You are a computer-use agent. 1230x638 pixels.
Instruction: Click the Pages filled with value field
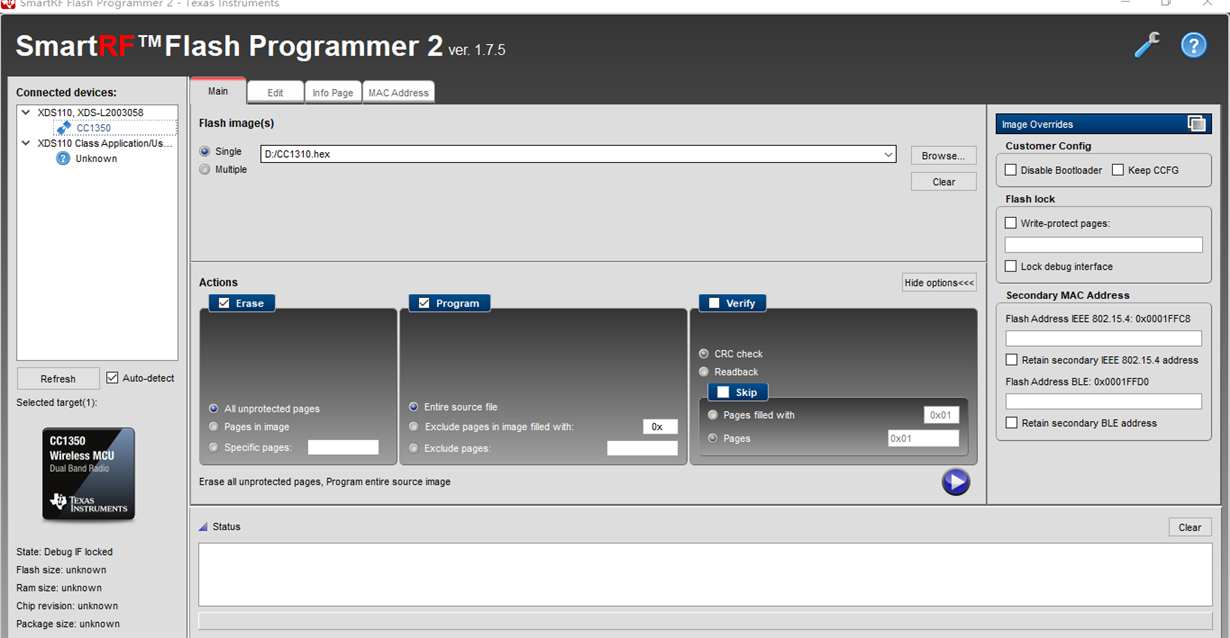pos(941,415)
